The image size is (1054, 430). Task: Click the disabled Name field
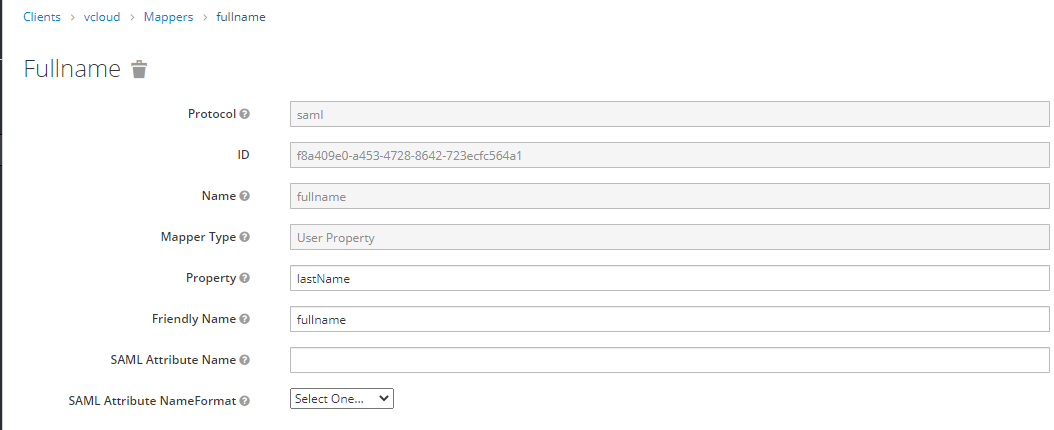tap(669, 196)
